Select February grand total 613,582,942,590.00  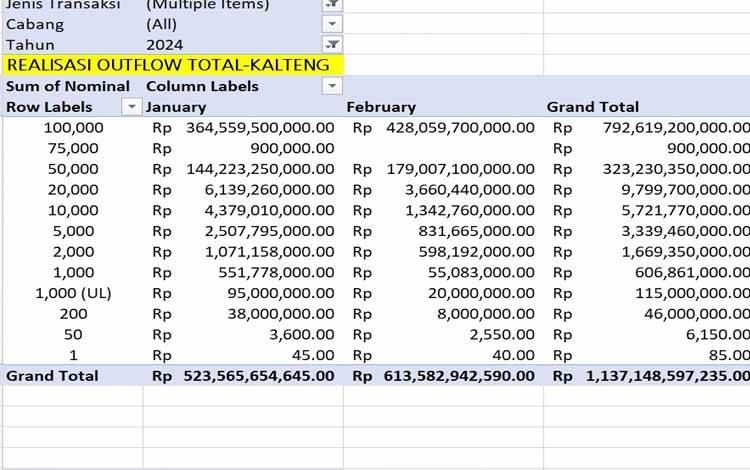[459, 376]
